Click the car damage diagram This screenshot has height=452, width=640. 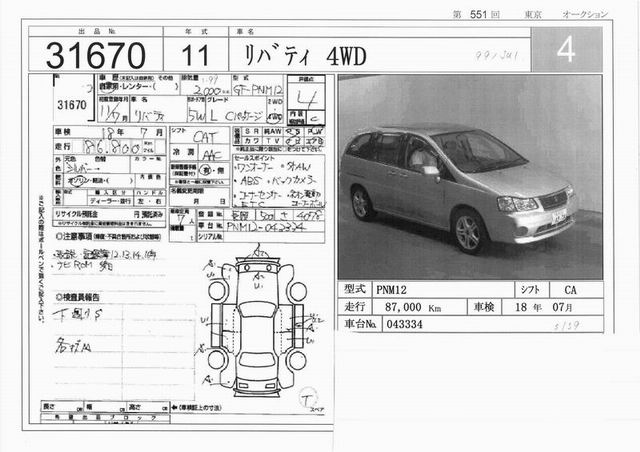[259, 323]
